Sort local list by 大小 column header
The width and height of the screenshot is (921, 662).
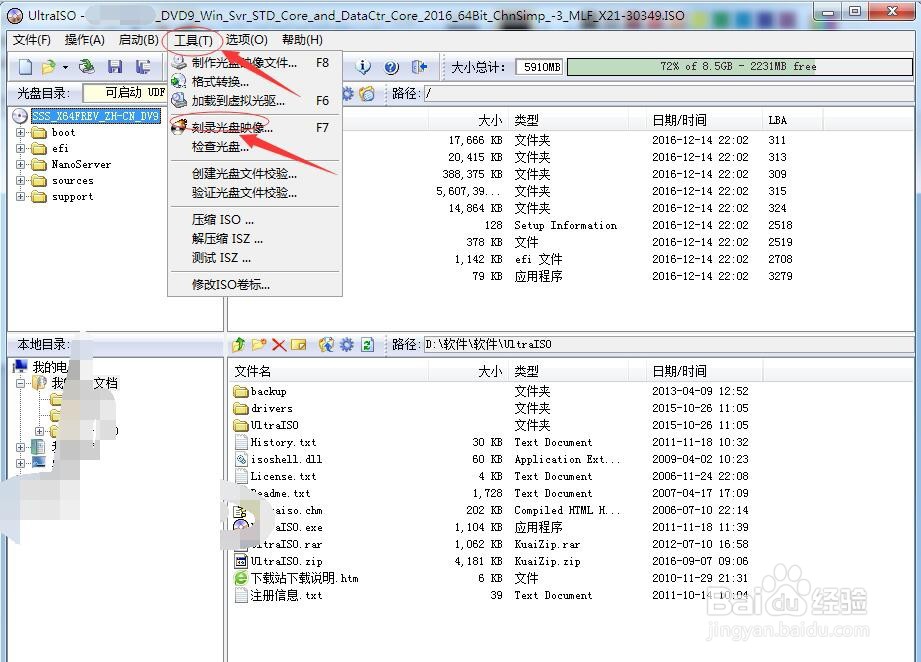click(469, 371)
